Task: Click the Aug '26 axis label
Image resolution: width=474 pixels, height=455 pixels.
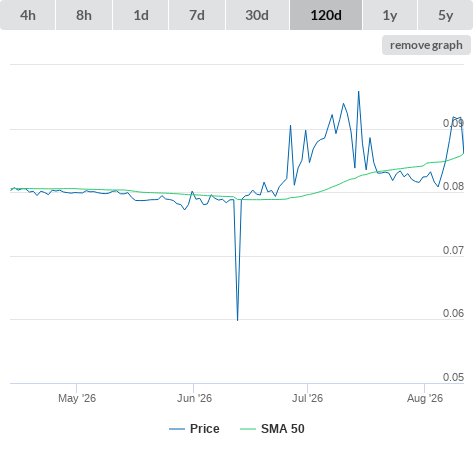Action: 425,398
